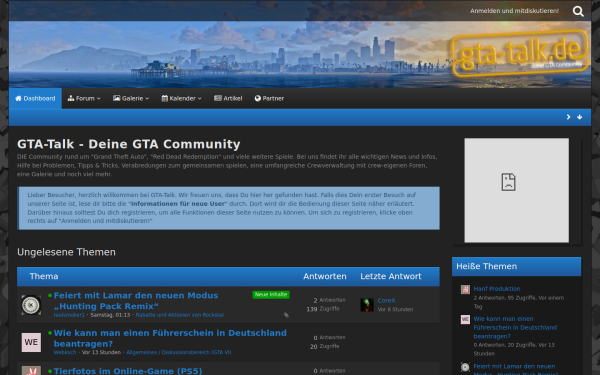Click the 'Vor 8 Stunden' timestamp

395,309
